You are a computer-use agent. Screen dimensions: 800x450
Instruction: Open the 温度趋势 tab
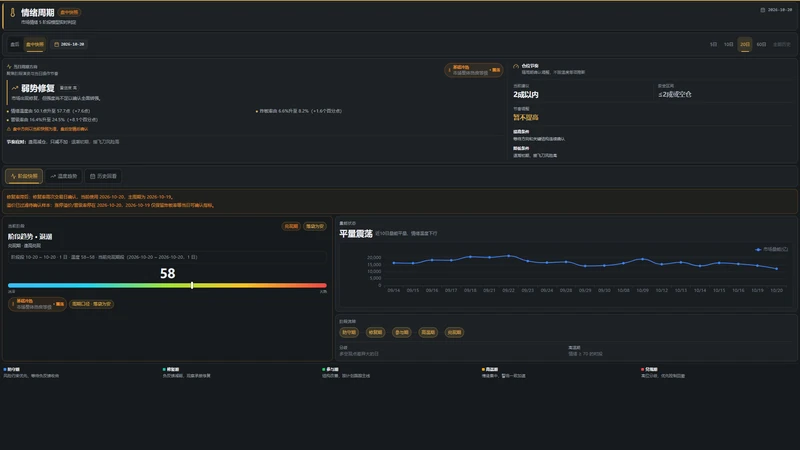coord(63,176)
